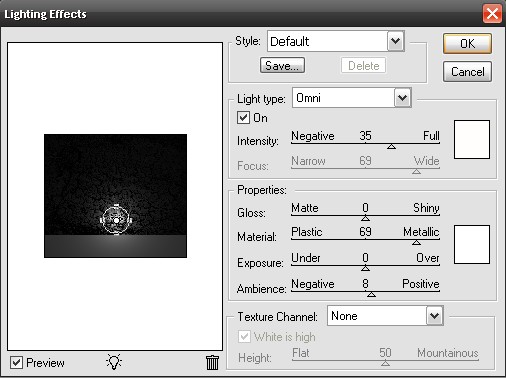Click the Delete style button

tap(363, 65)
